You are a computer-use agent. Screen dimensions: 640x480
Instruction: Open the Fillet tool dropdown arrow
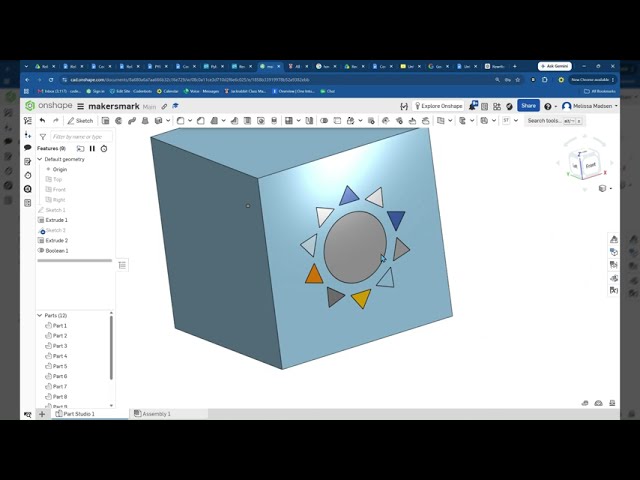pyautogui.click(x=190, y=120)
